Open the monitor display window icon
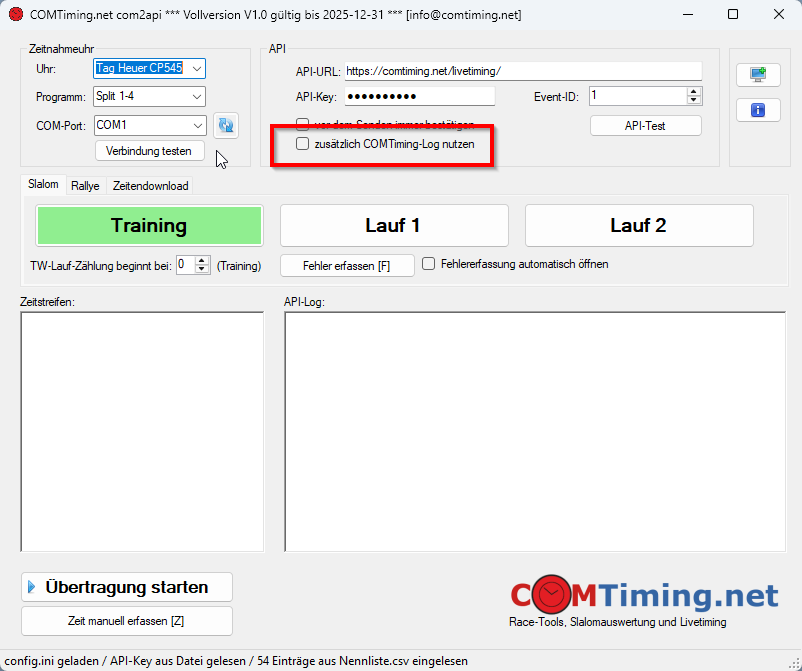Screen dimensions: 802x671 (x=758, y=75)
